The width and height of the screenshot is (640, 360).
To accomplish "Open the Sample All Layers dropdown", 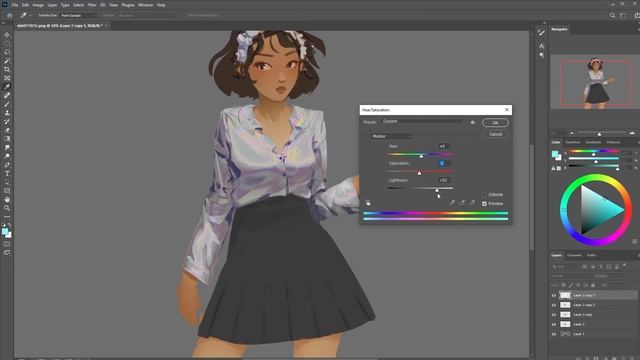I will click(147, 16).
